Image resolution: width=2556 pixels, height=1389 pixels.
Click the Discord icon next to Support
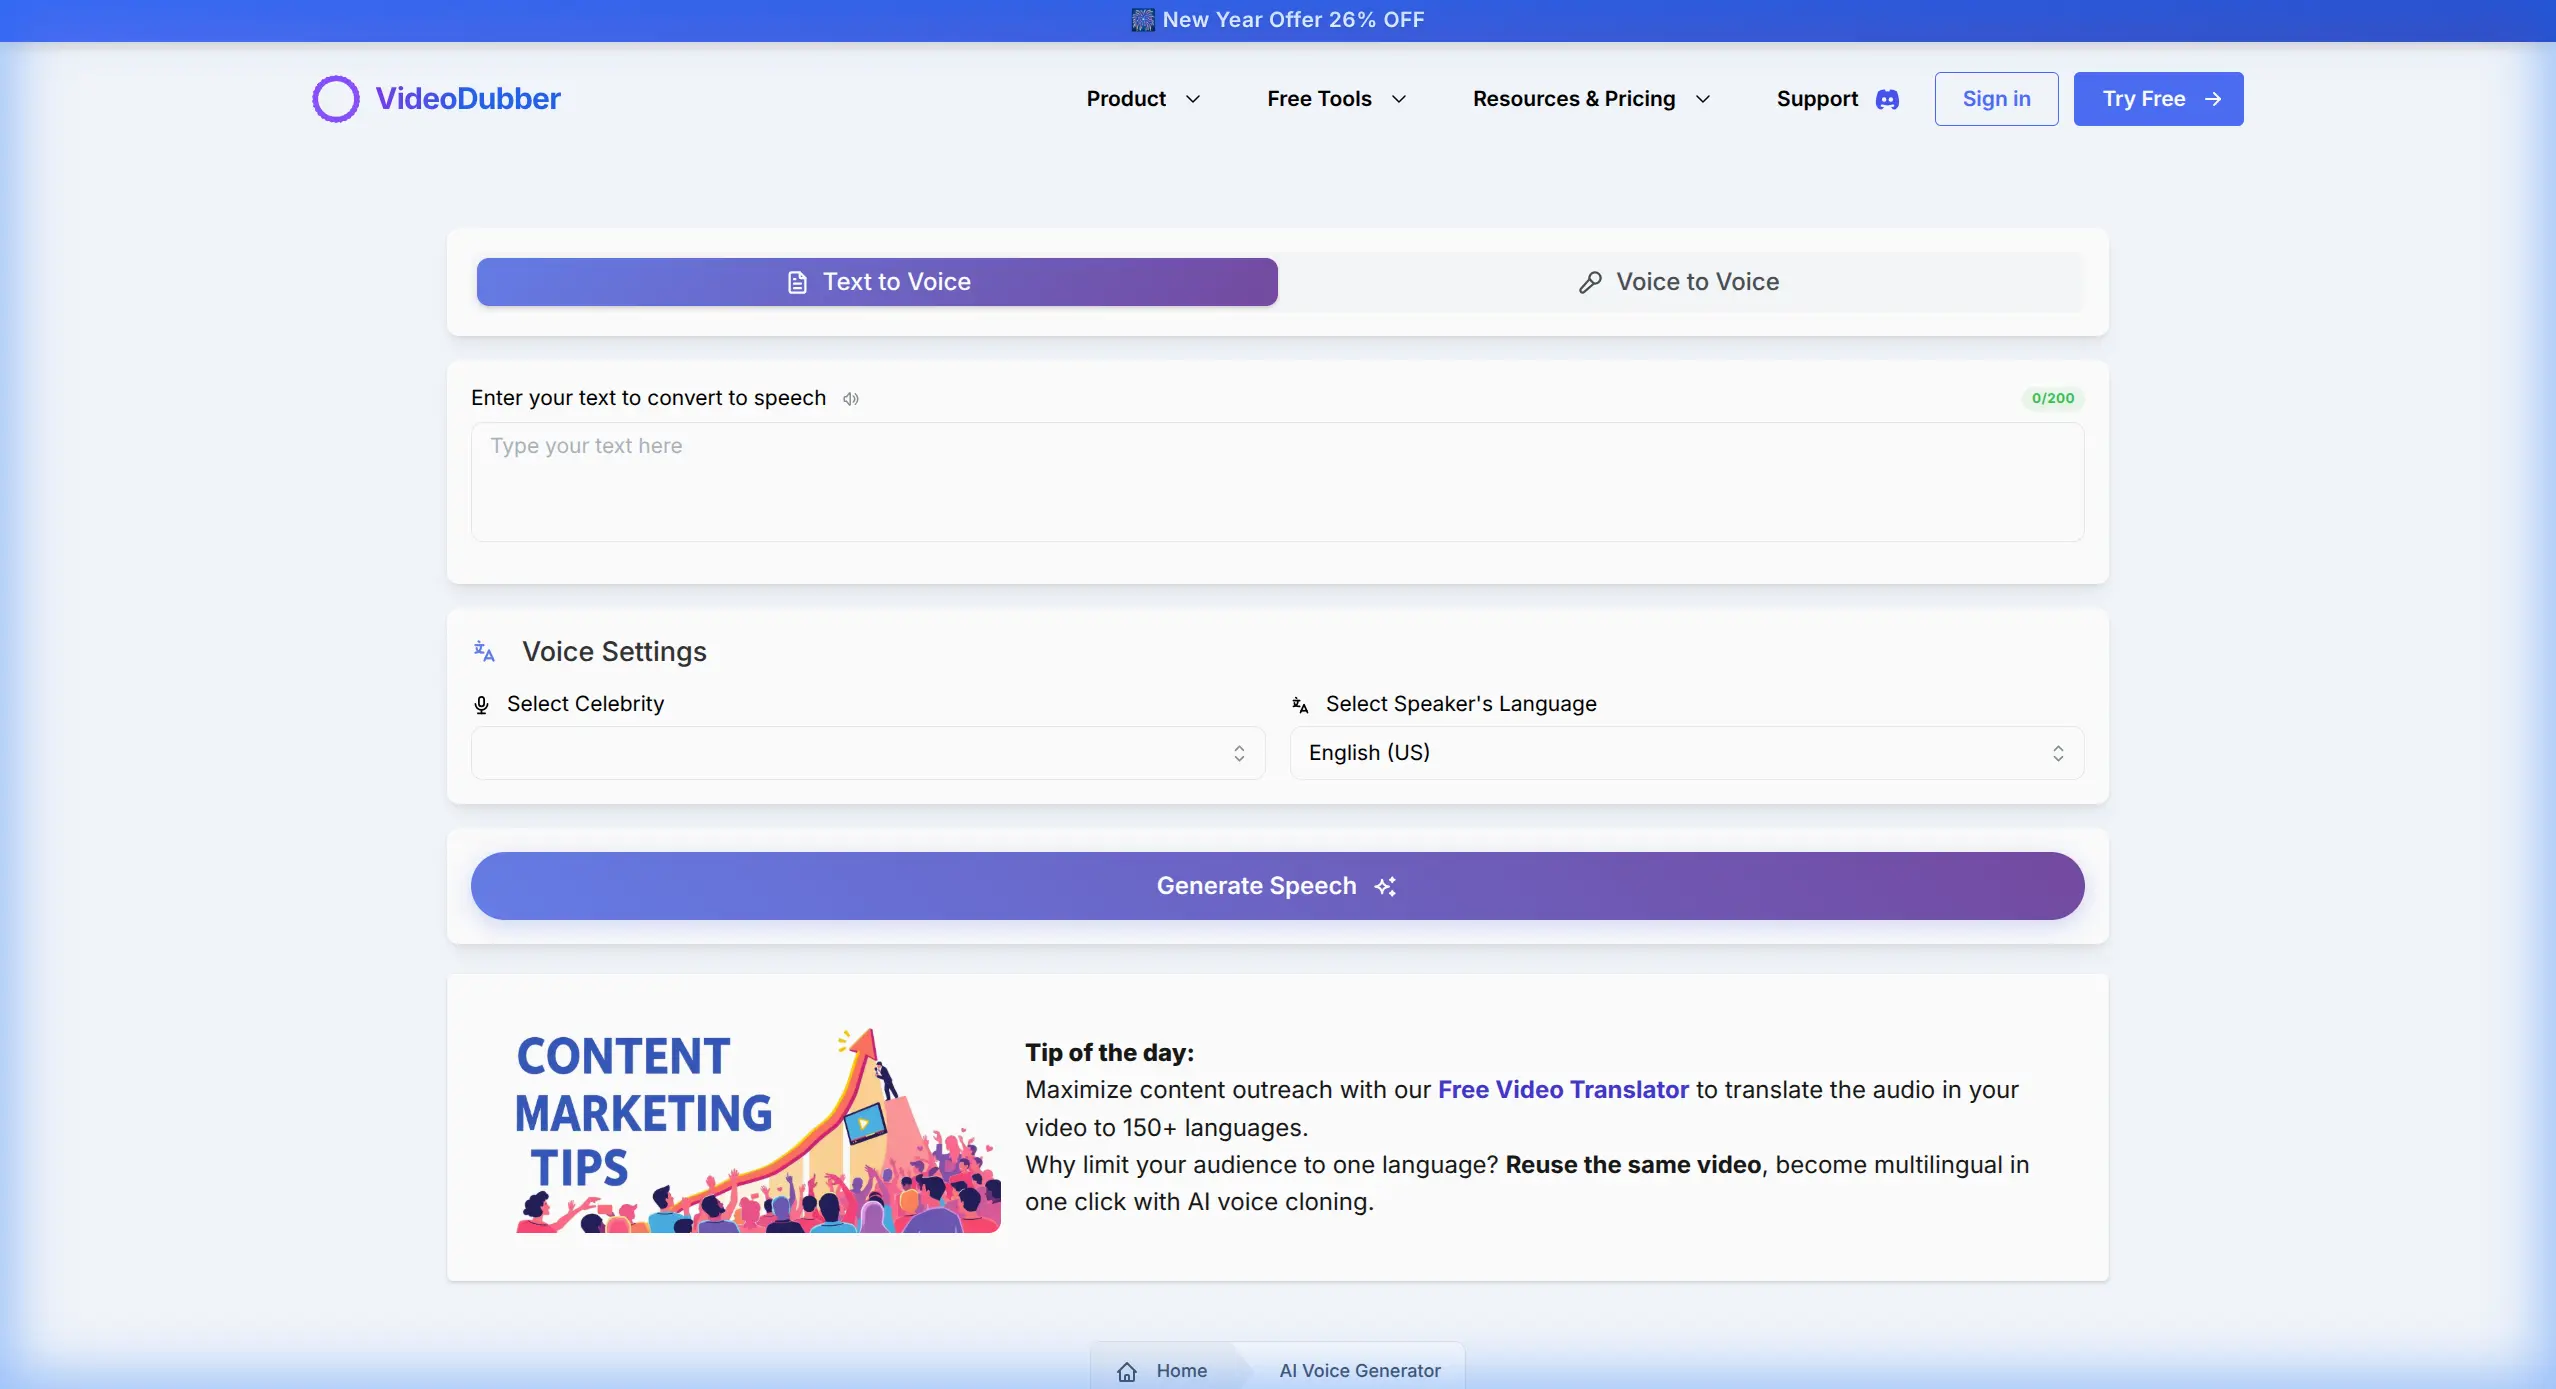(1887, 99)
